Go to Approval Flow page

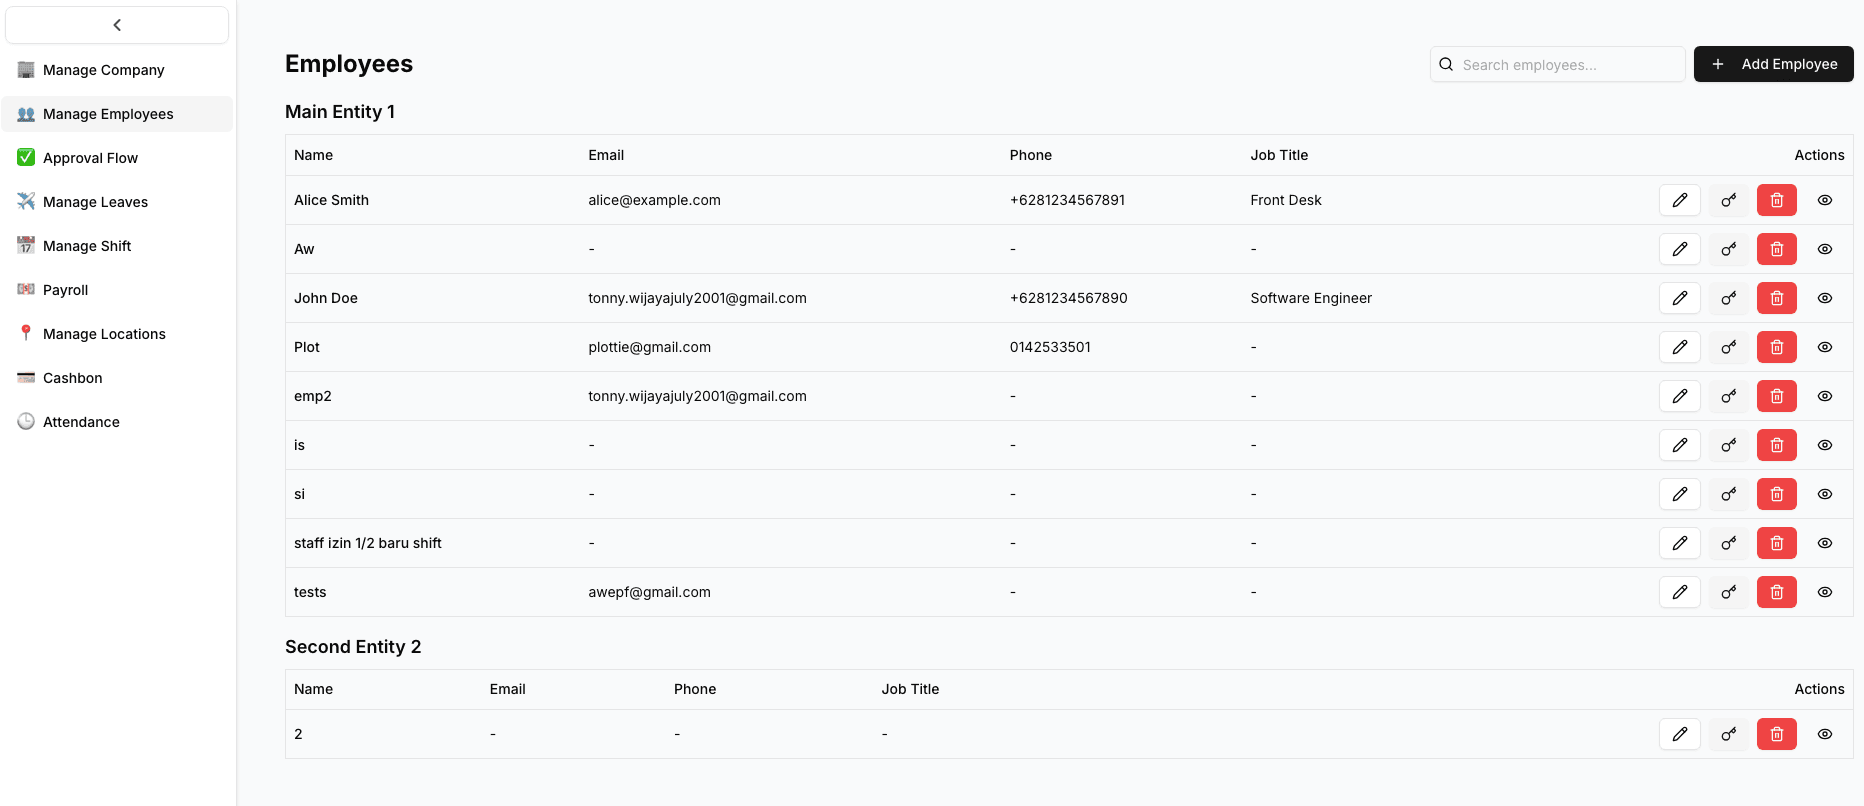(90, 158)
